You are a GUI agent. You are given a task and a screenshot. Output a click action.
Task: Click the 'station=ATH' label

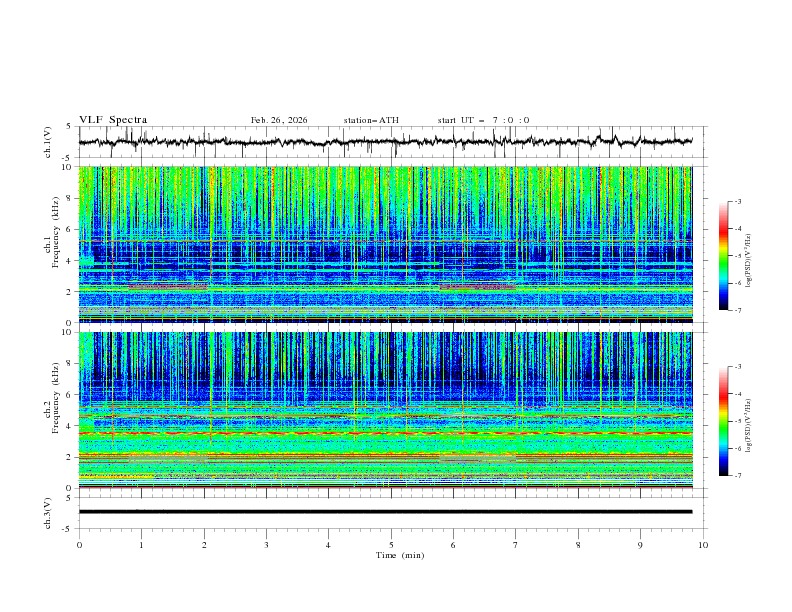(371, 120)
